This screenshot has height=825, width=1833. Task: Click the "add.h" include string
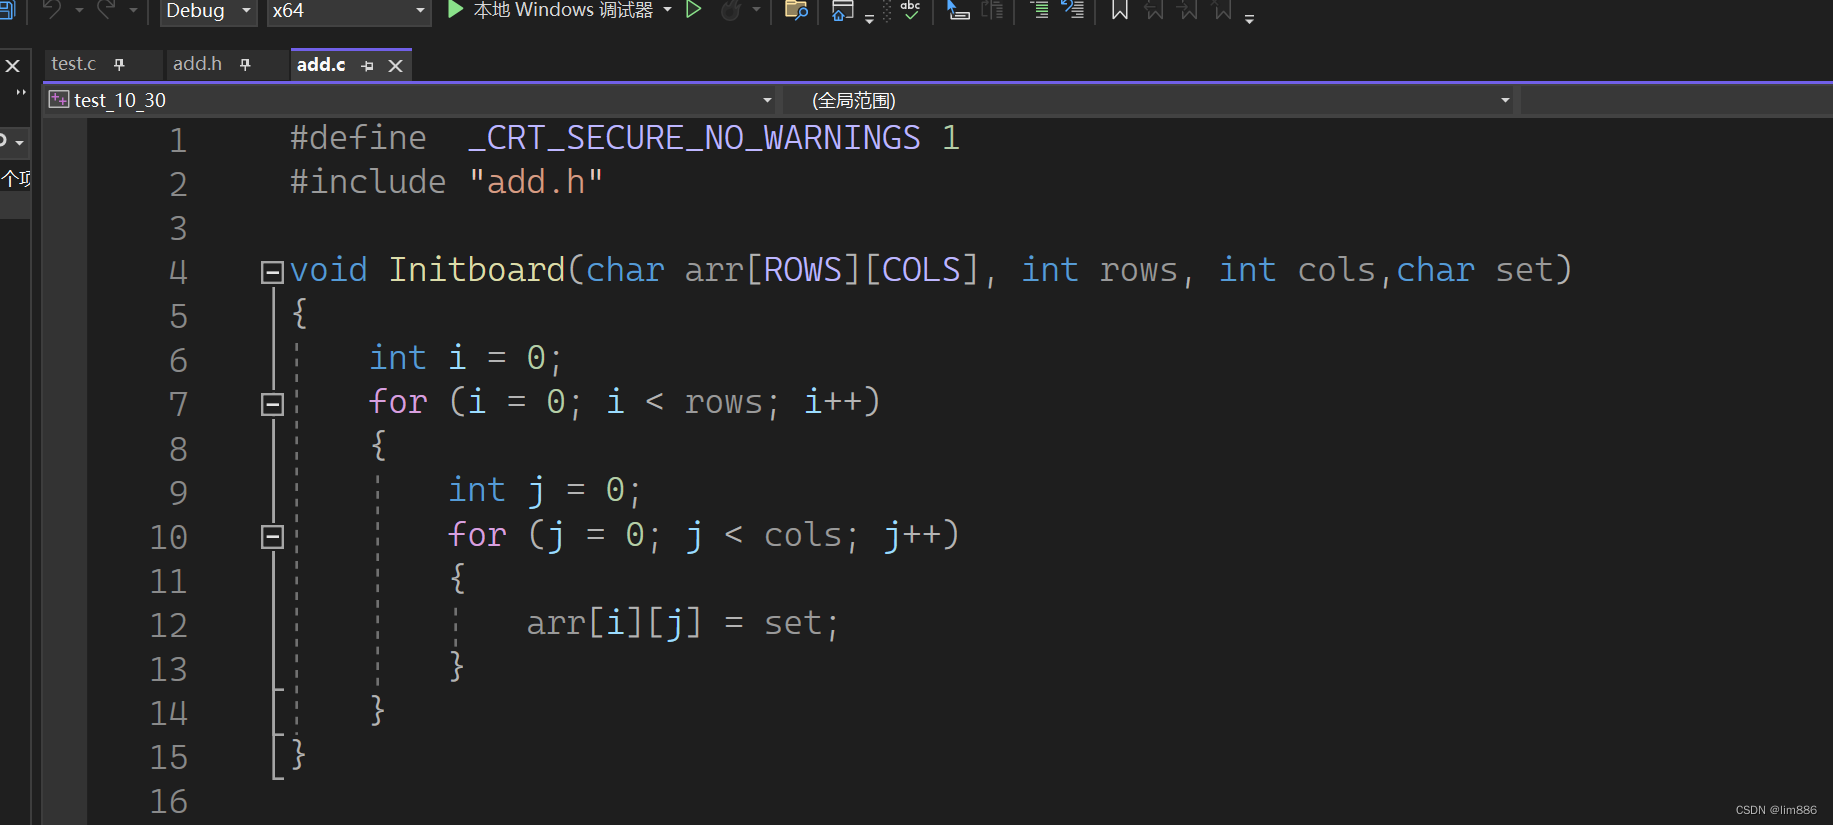(x=536, y=182)
